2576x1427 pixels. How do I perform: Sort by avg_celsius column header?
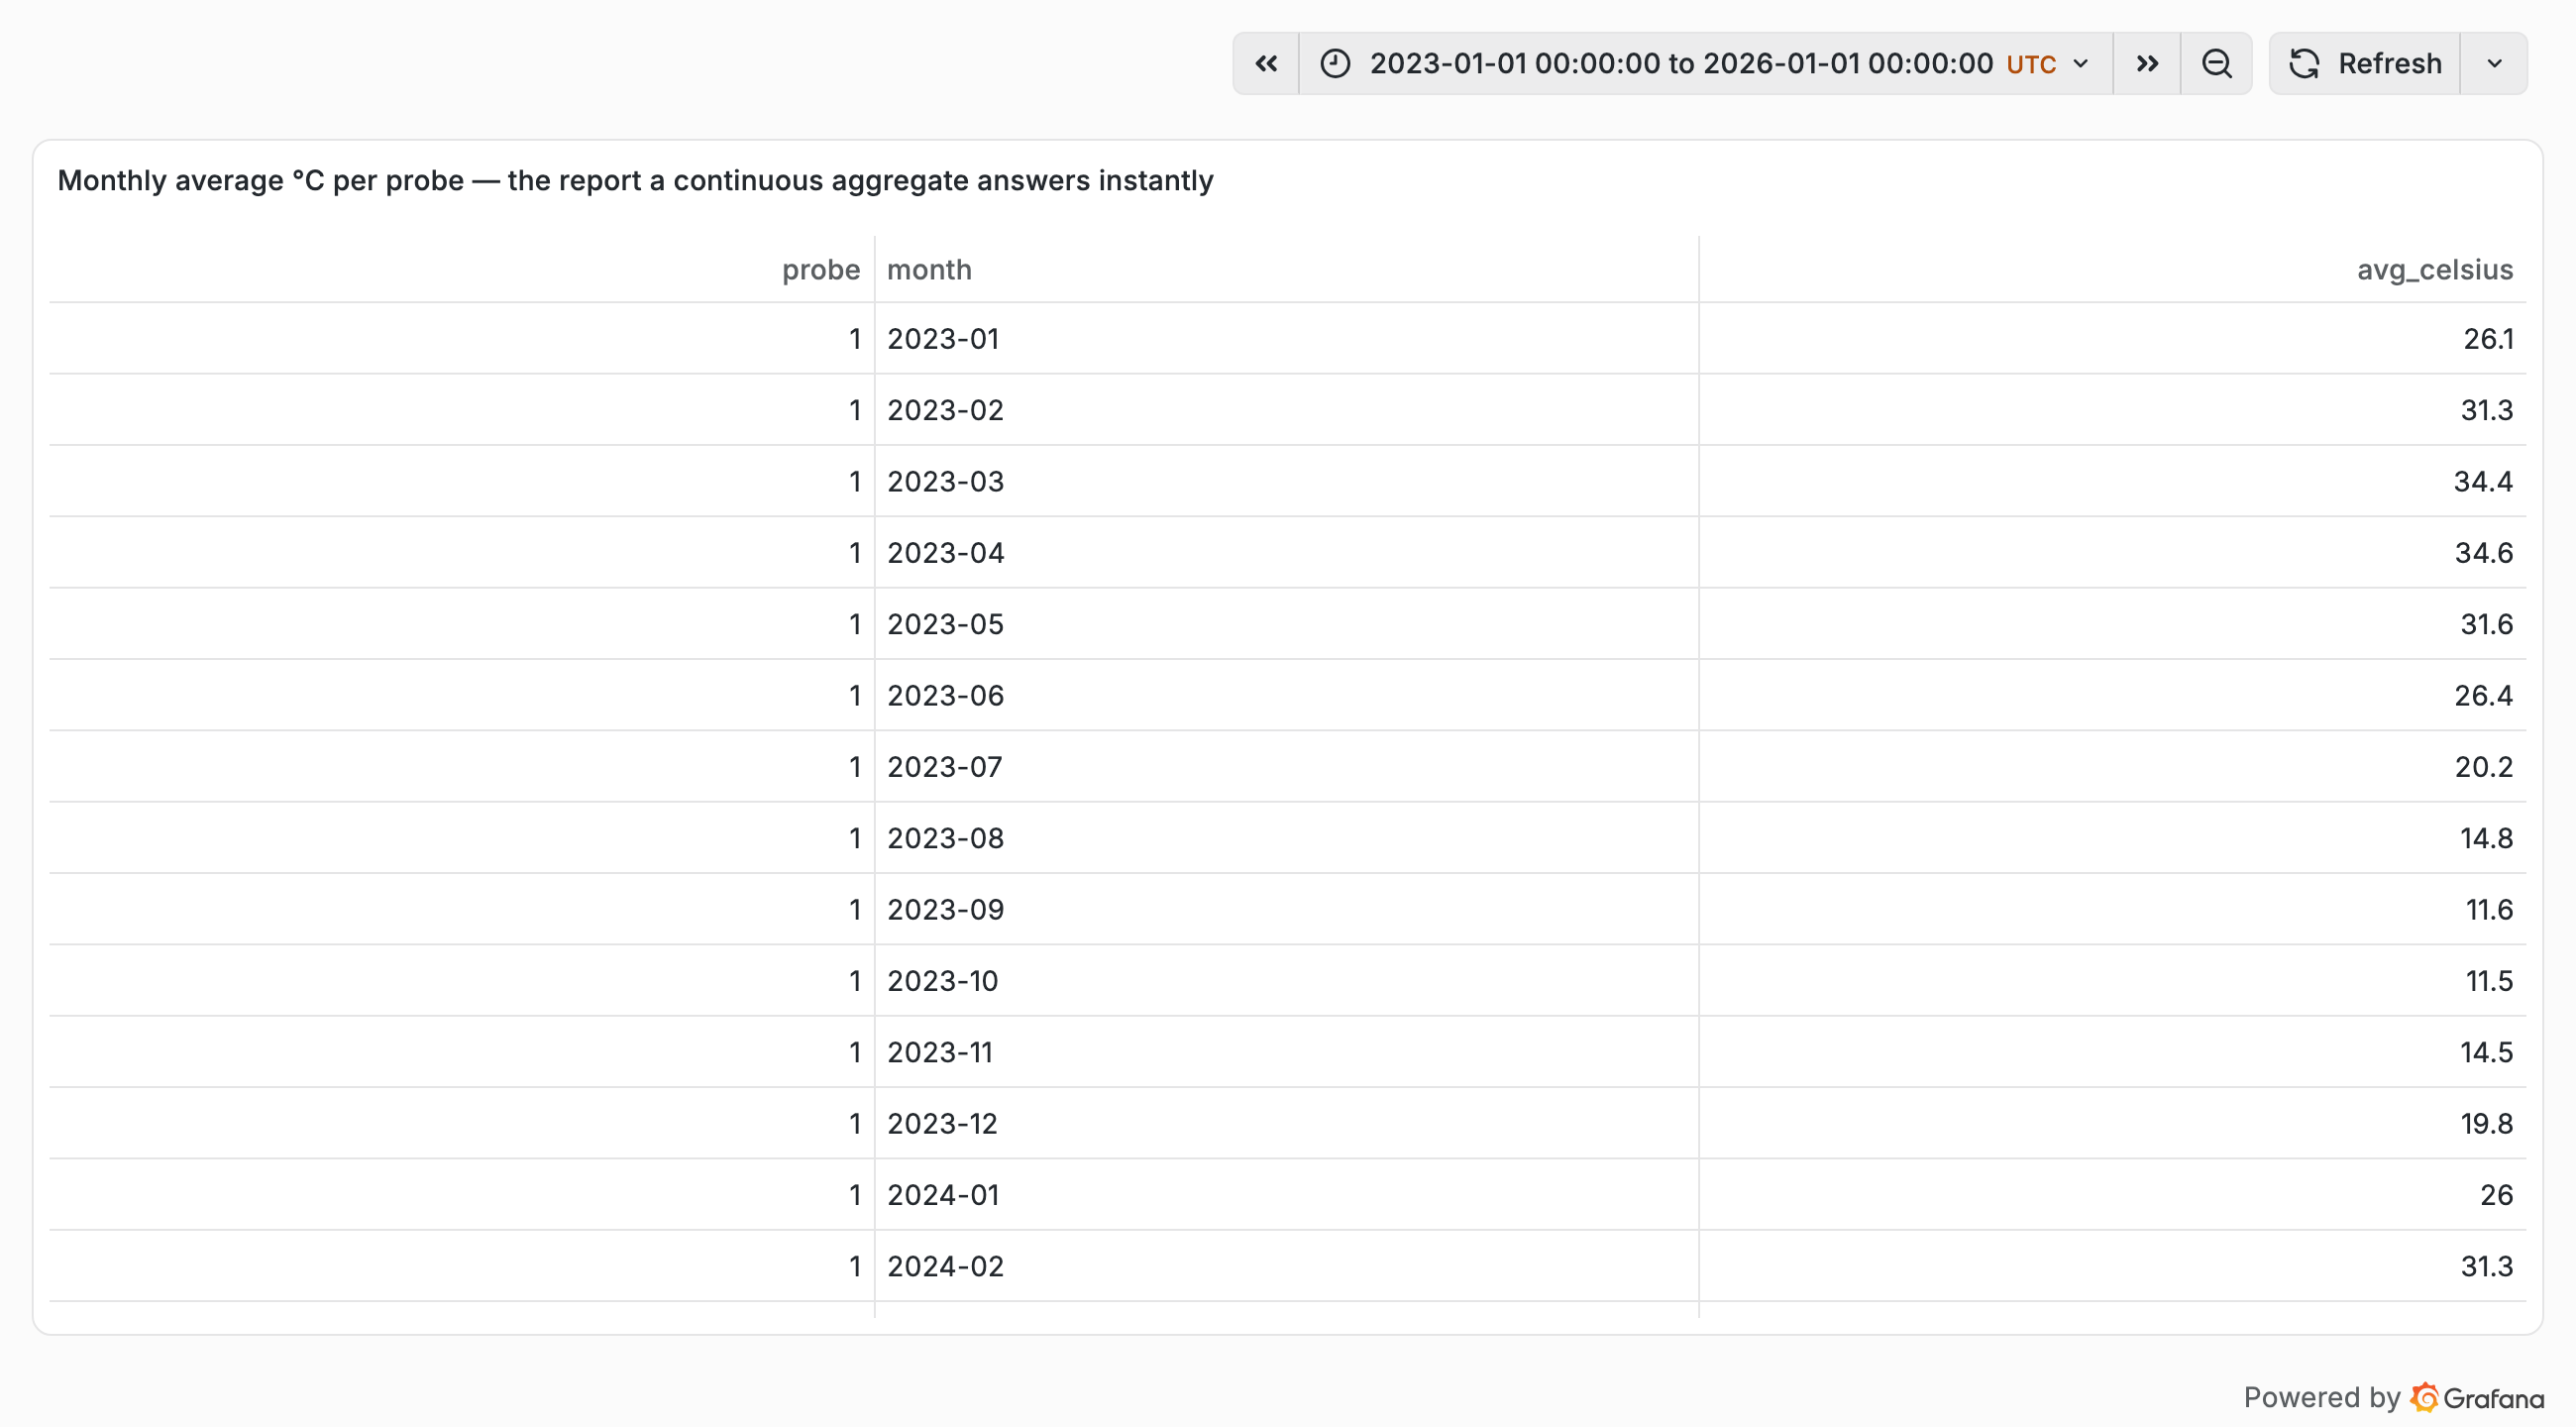(2434, 270)
